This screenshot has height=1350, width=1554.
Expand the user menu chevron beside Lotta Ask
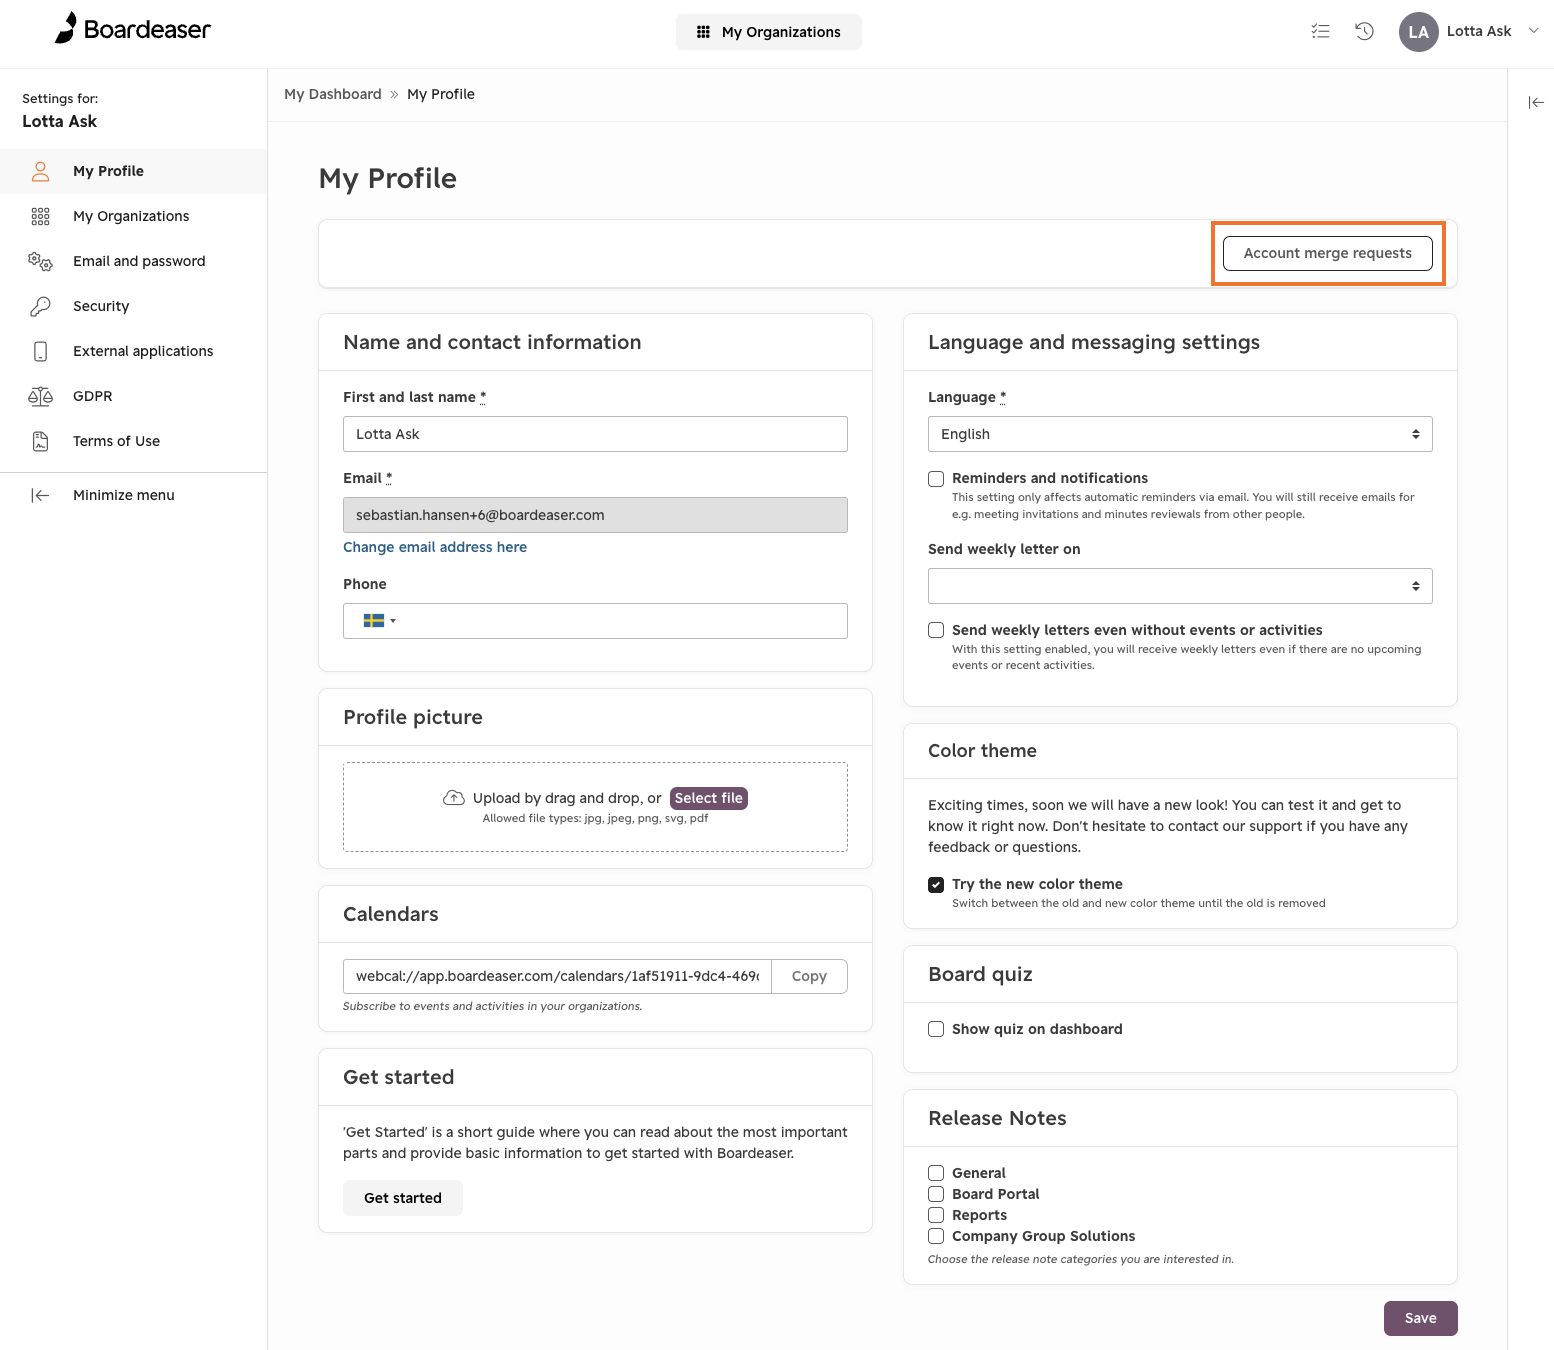[x=1533, y=31]
